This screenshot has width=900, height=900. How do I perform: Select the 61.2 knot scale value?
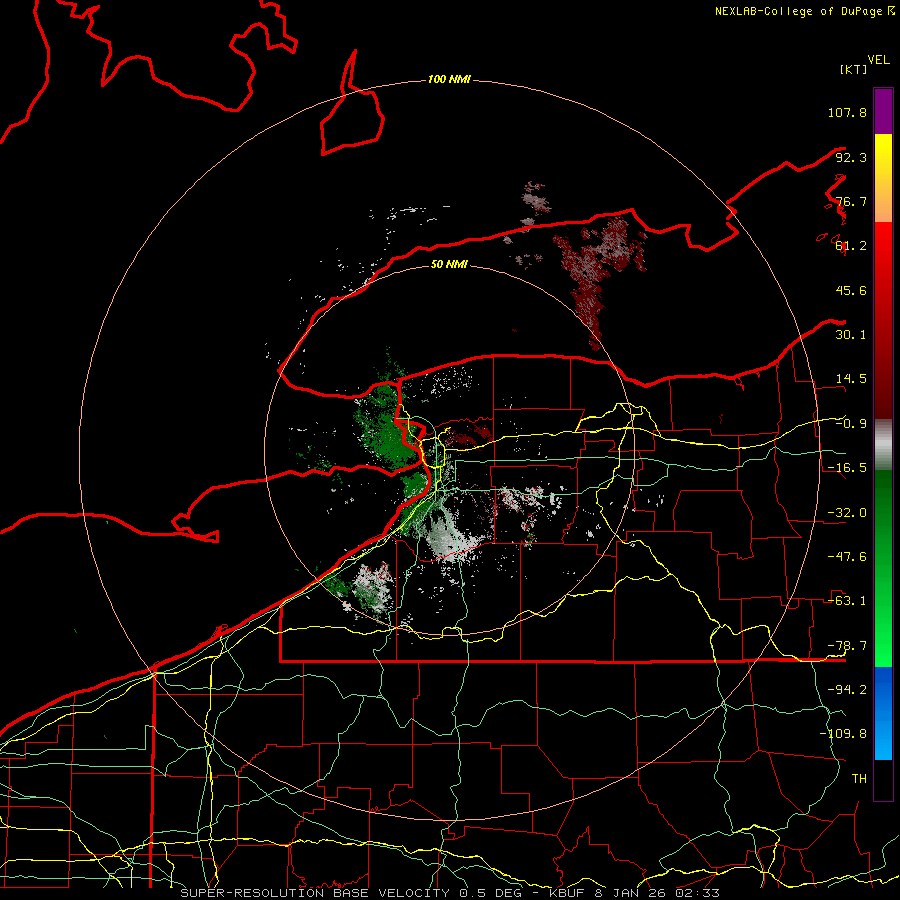click(851, 246)
